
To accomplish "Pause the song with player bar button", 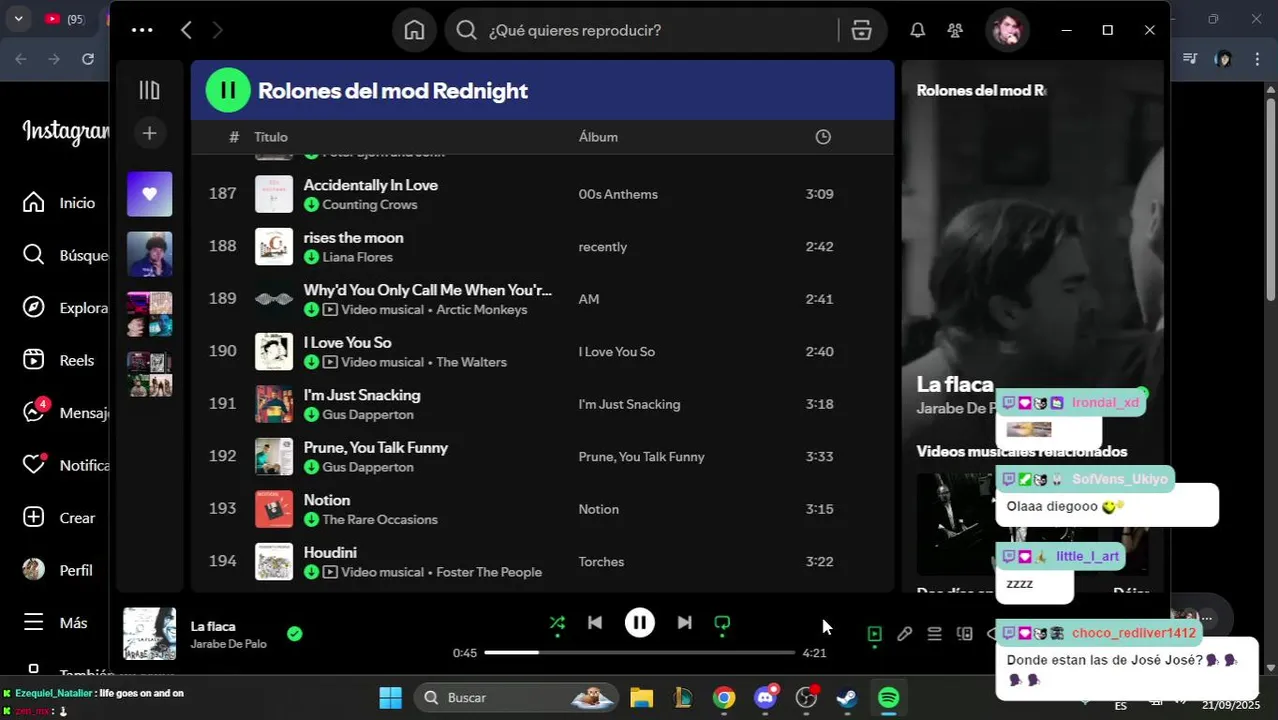I will pos(640,623).
